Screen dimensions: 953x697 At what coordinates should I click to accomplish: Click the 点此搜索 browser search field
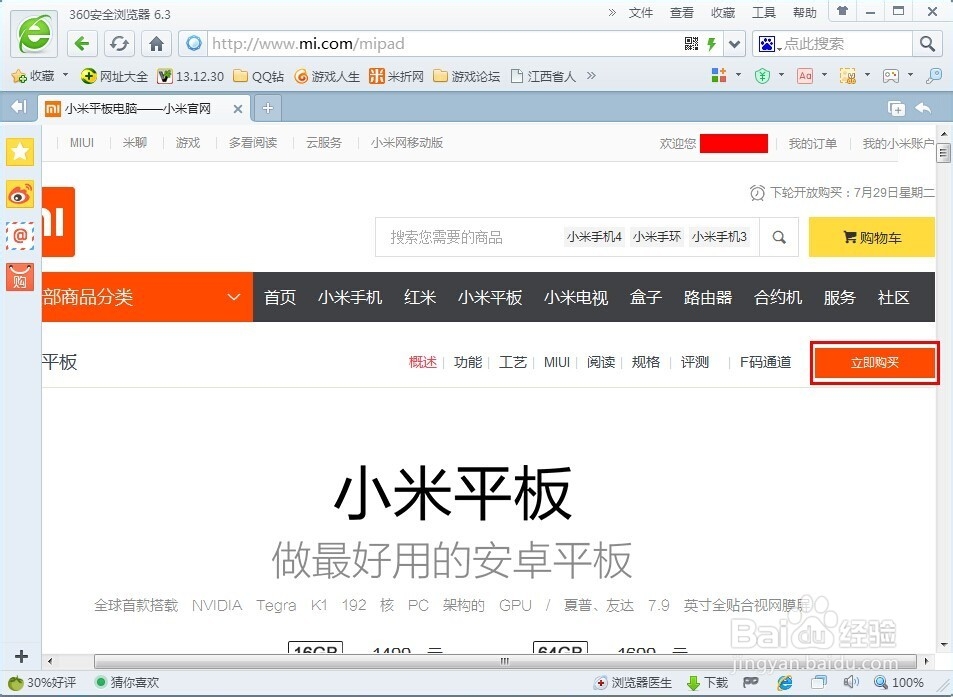tap(846, 44)
